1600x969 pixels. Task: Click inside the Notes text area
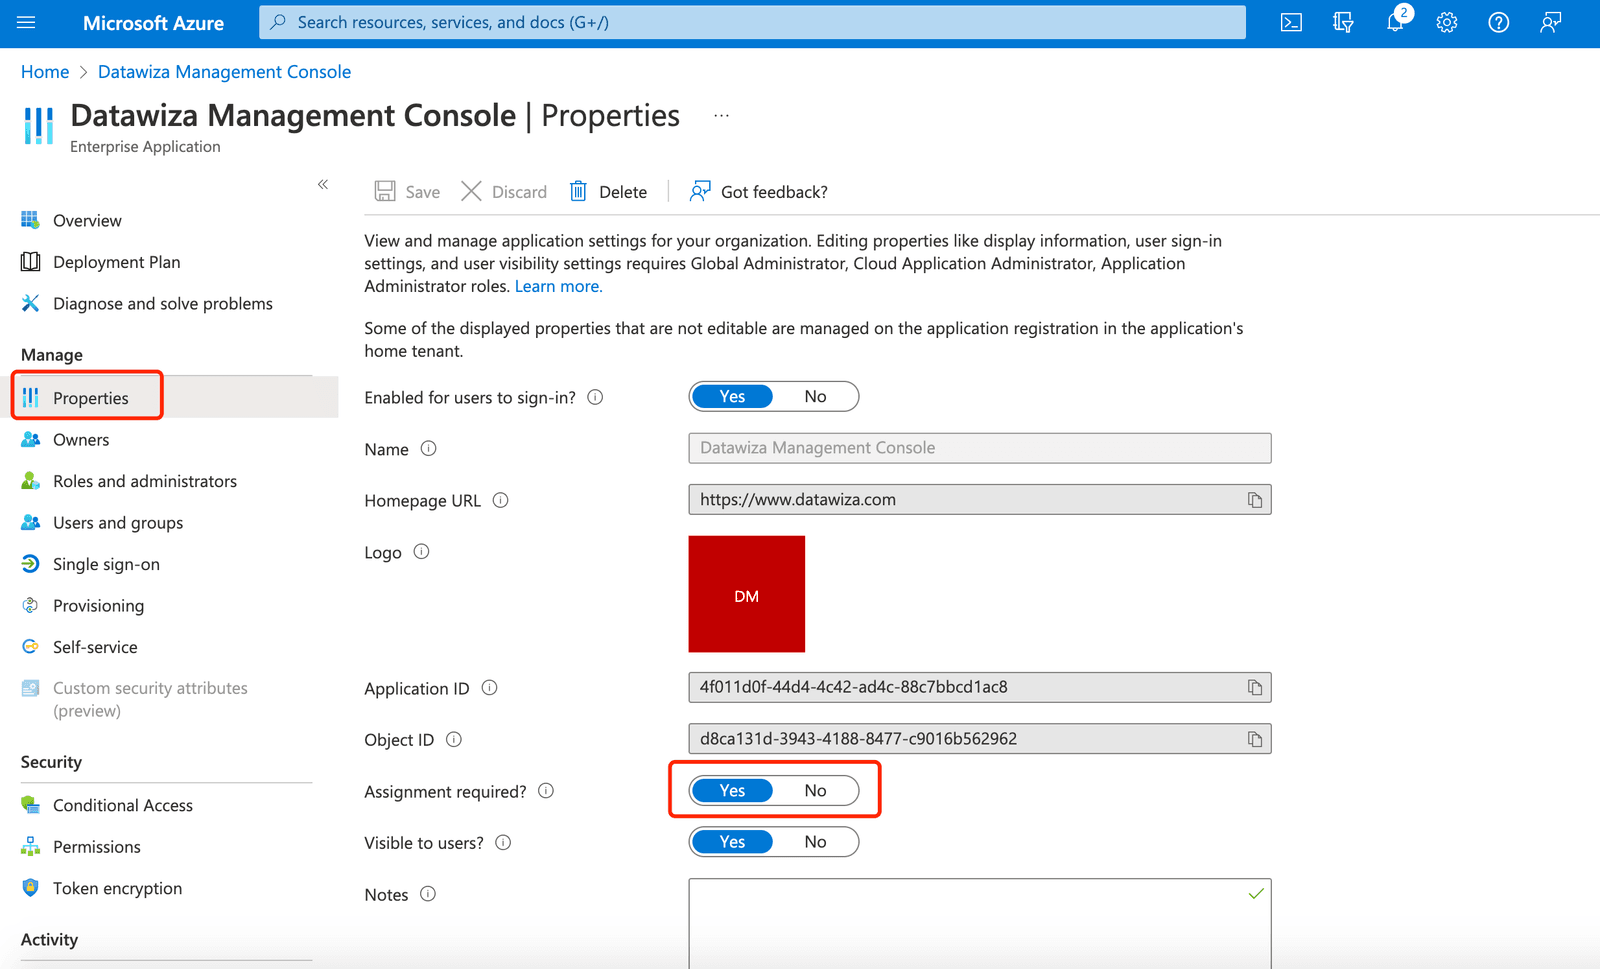tap(979, 925)
